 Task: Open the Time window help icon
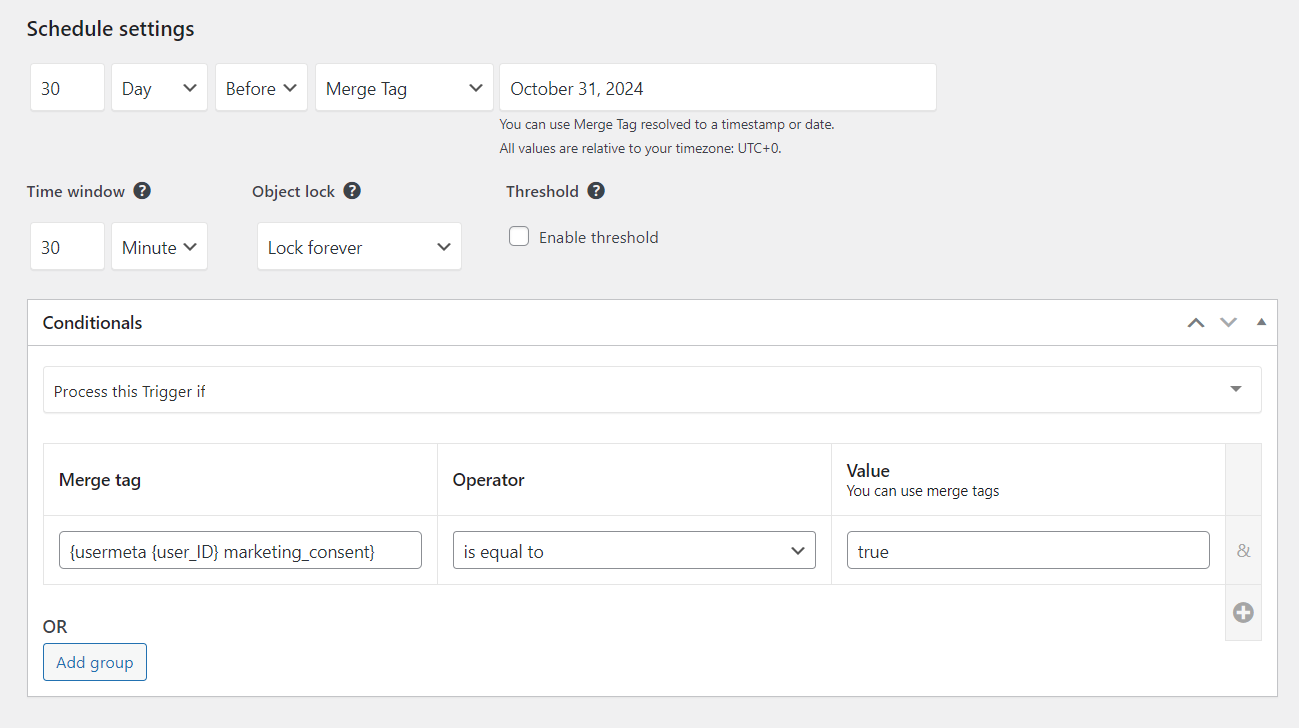[142, 191]
